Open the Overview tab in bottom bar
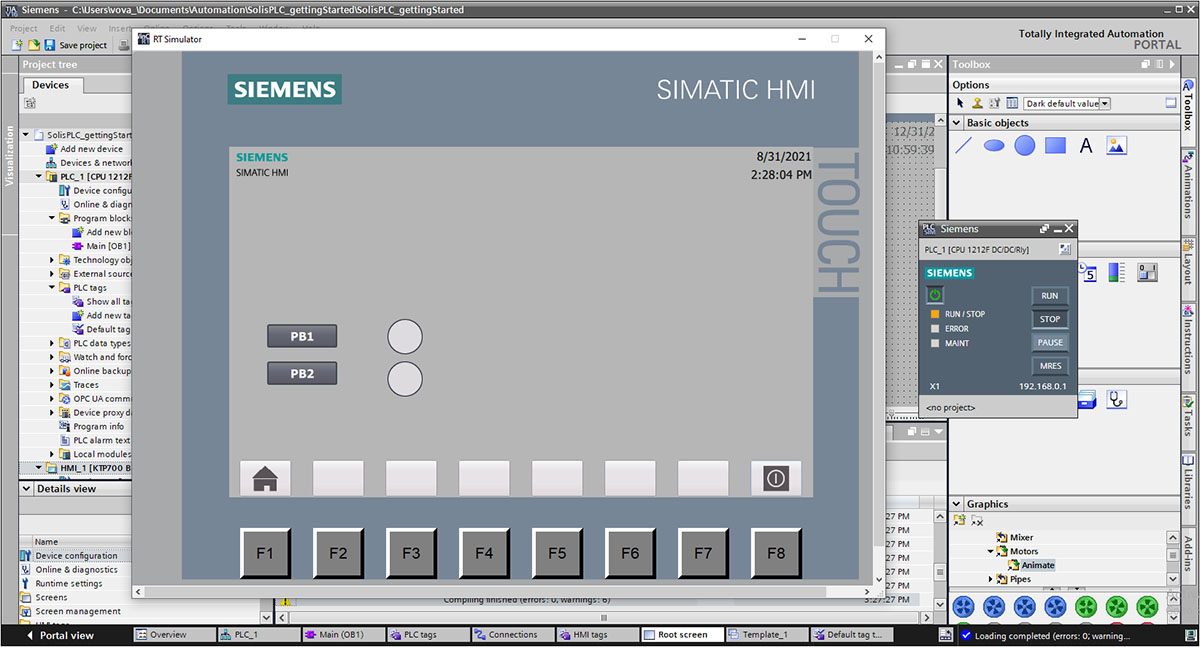Screen dimensions: 1200x647 (173, 635)
